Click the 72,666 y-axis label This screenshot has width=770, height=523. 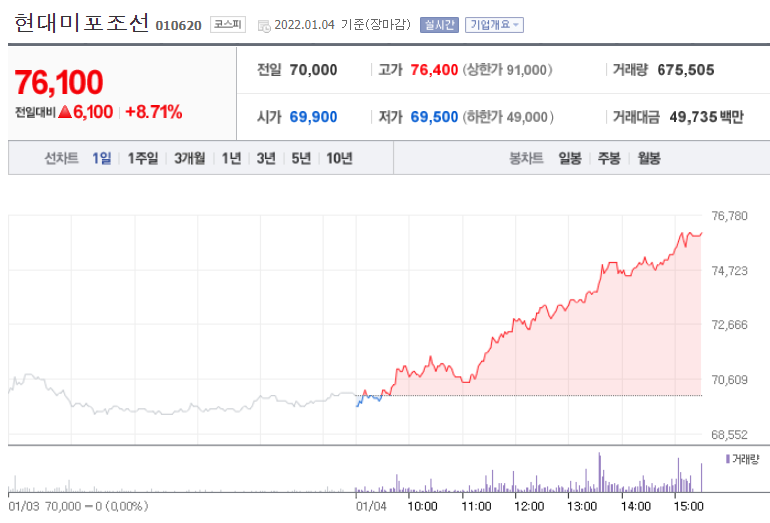coord(729,325)
